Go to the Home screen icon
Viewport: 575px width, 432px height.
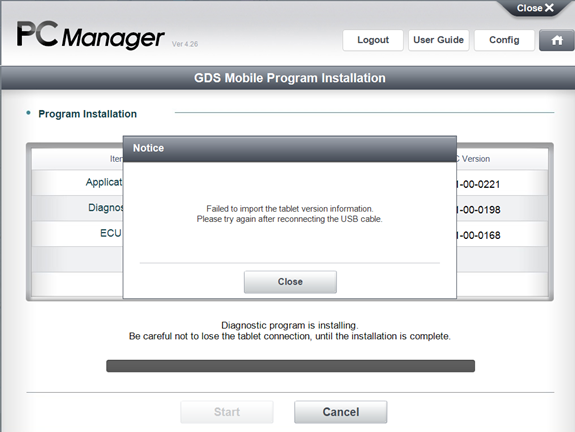[557, 40]
